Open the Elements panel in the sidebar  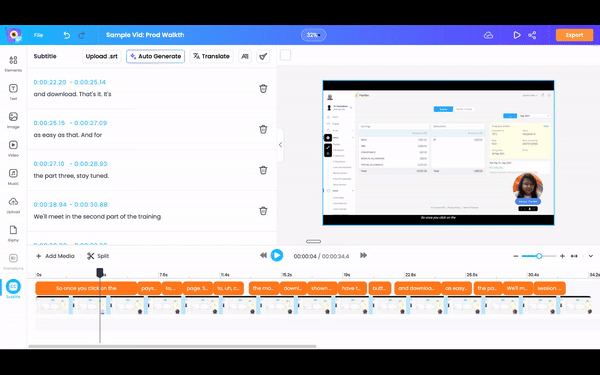[x=13, y=63]
